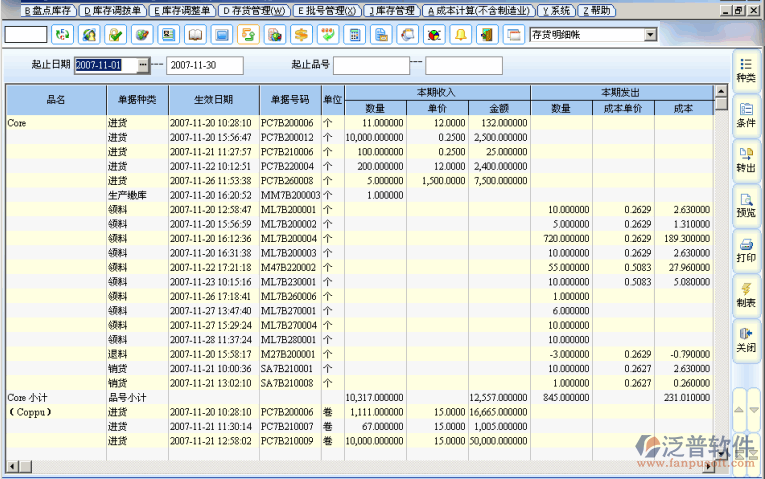Click the 种类 (category) sidebar button

(745, 69)
